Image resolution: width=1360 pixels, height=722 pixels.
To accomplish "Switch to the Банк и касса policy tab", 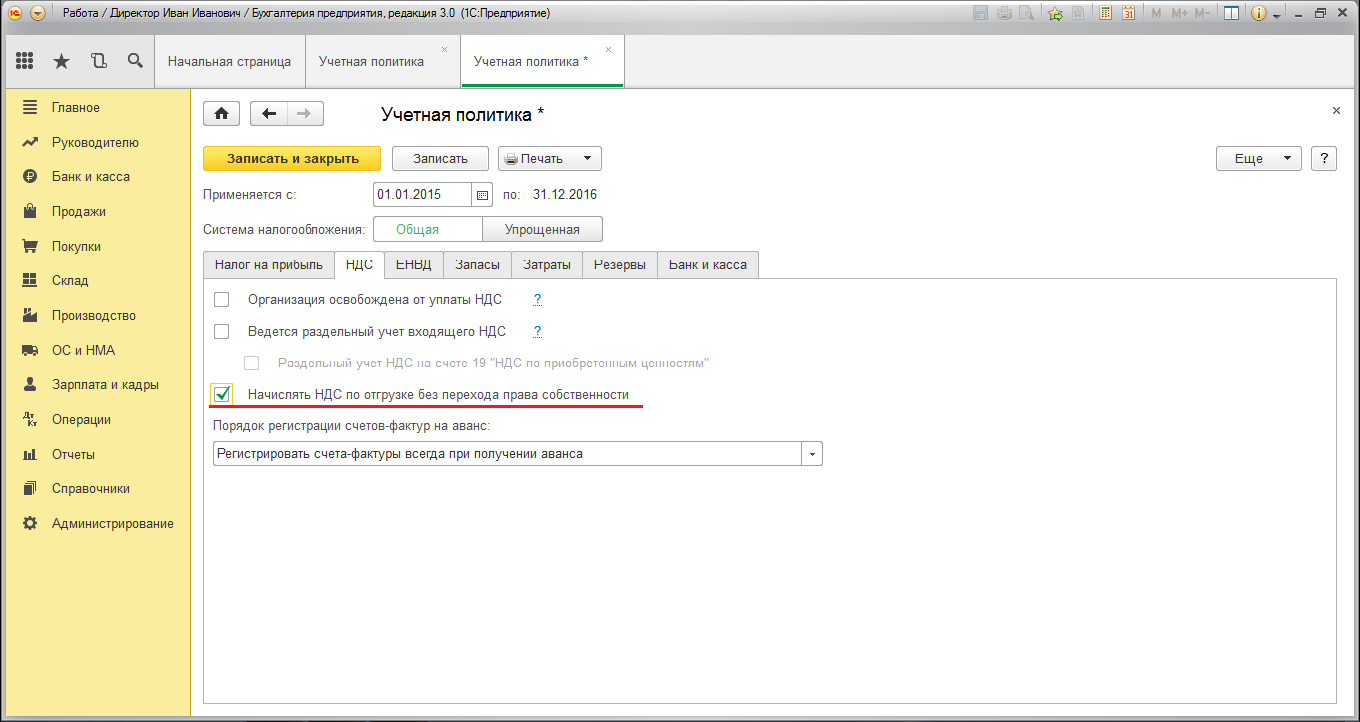I will click(709, 264).
